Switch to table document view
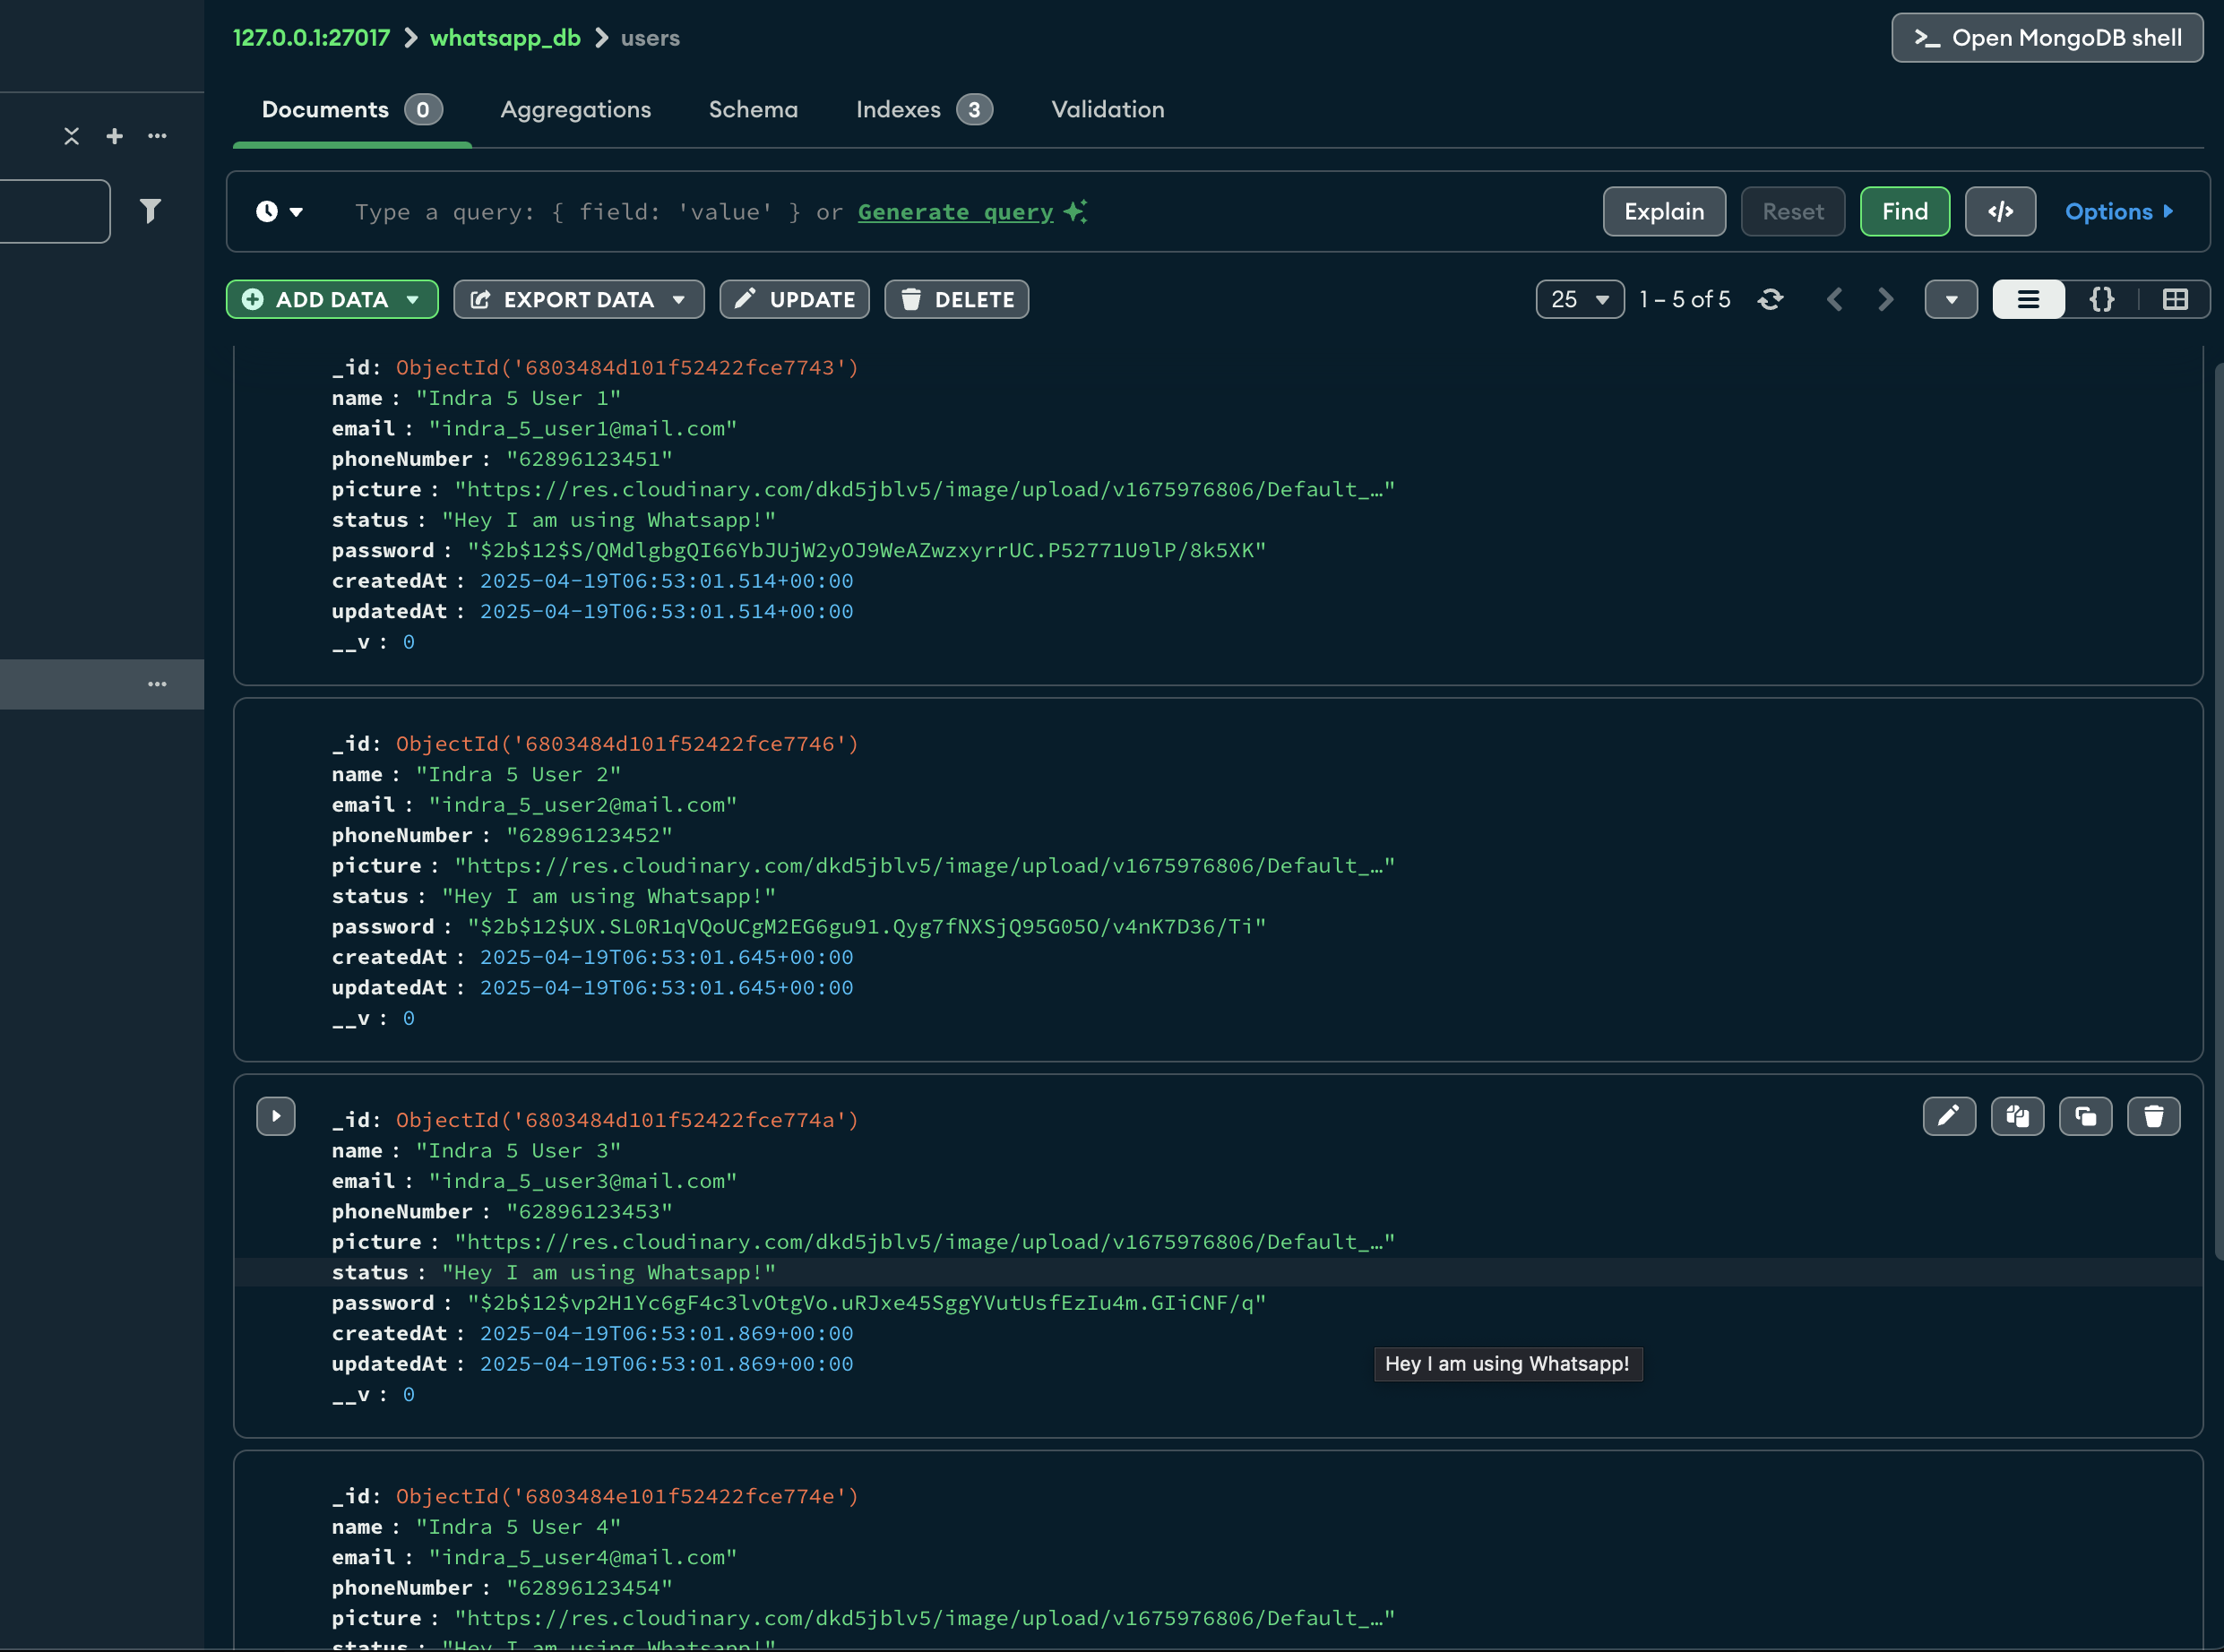This screenshot has width=2224, height=1652. pyautogui.click(x=2175, y=299)
